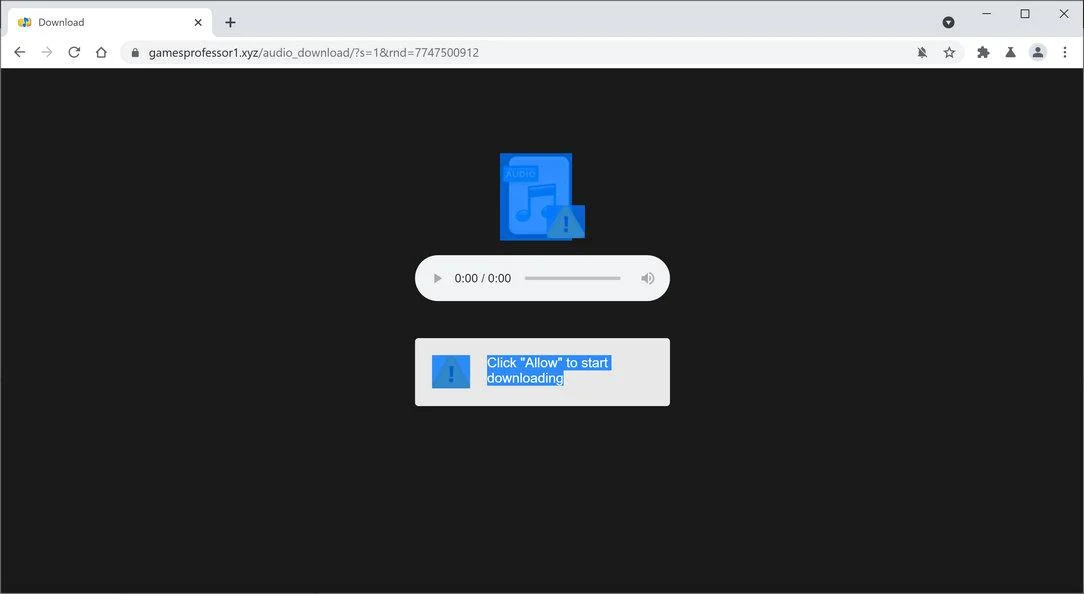Open the browser home page

coord(102,53)
